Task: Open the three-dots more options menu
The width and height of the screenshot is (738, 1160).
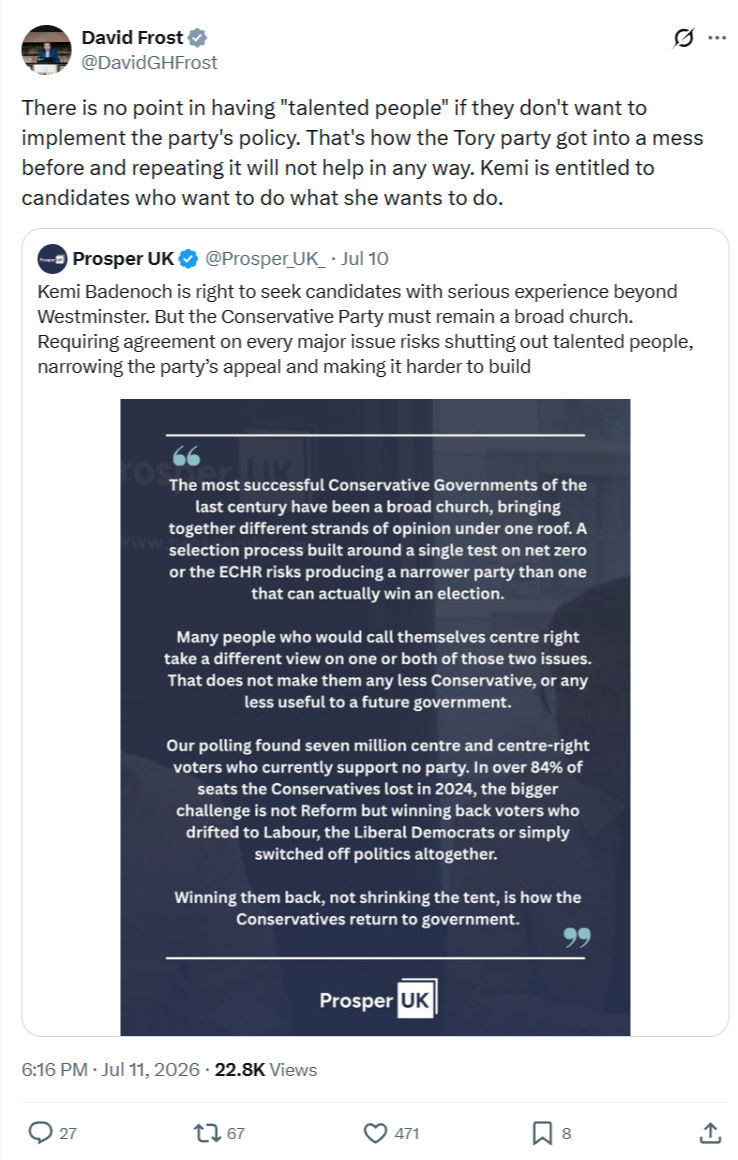Action: click(x=717, y=38)
